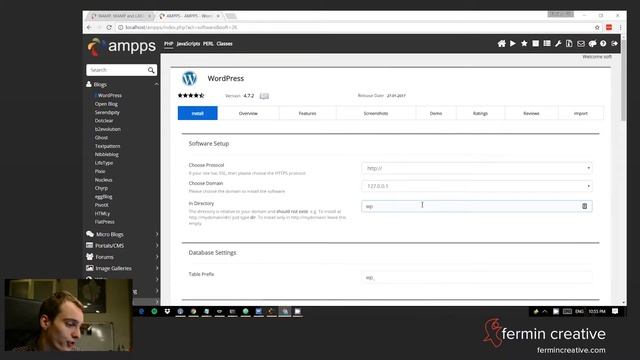This screenshot has height=360, width=640.
Task: Select the PHP scripts menu
Action: 169,44
